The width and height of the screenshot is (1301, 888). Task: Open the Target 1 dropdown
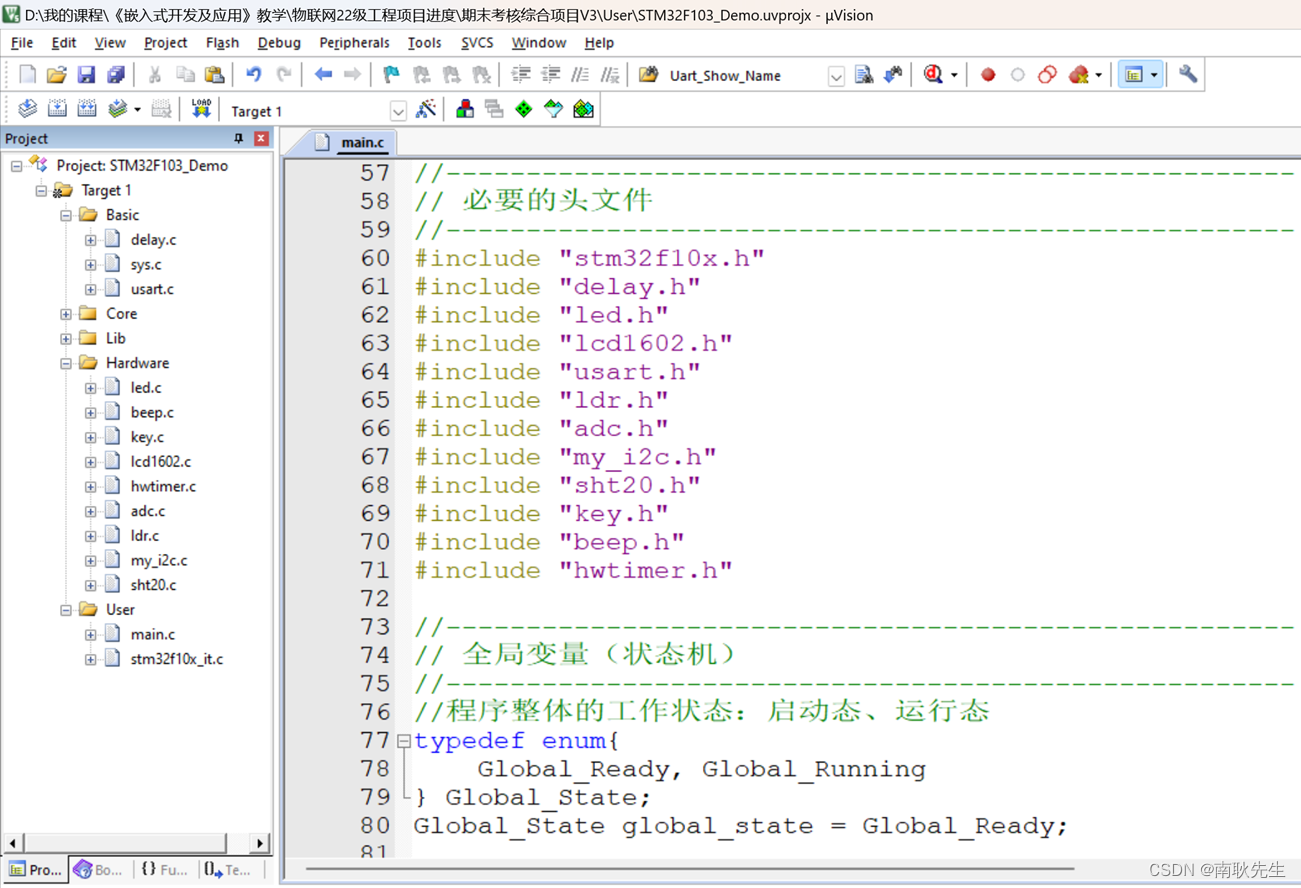398,111
